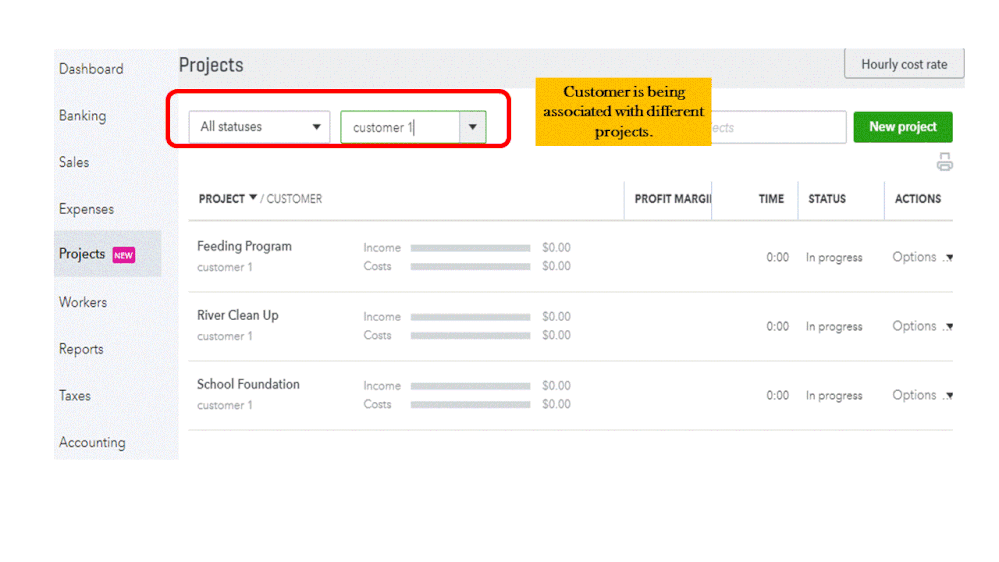999x562 pixels.
Task: Open the All statuses dropdown
Action: [x=259, y=127]
